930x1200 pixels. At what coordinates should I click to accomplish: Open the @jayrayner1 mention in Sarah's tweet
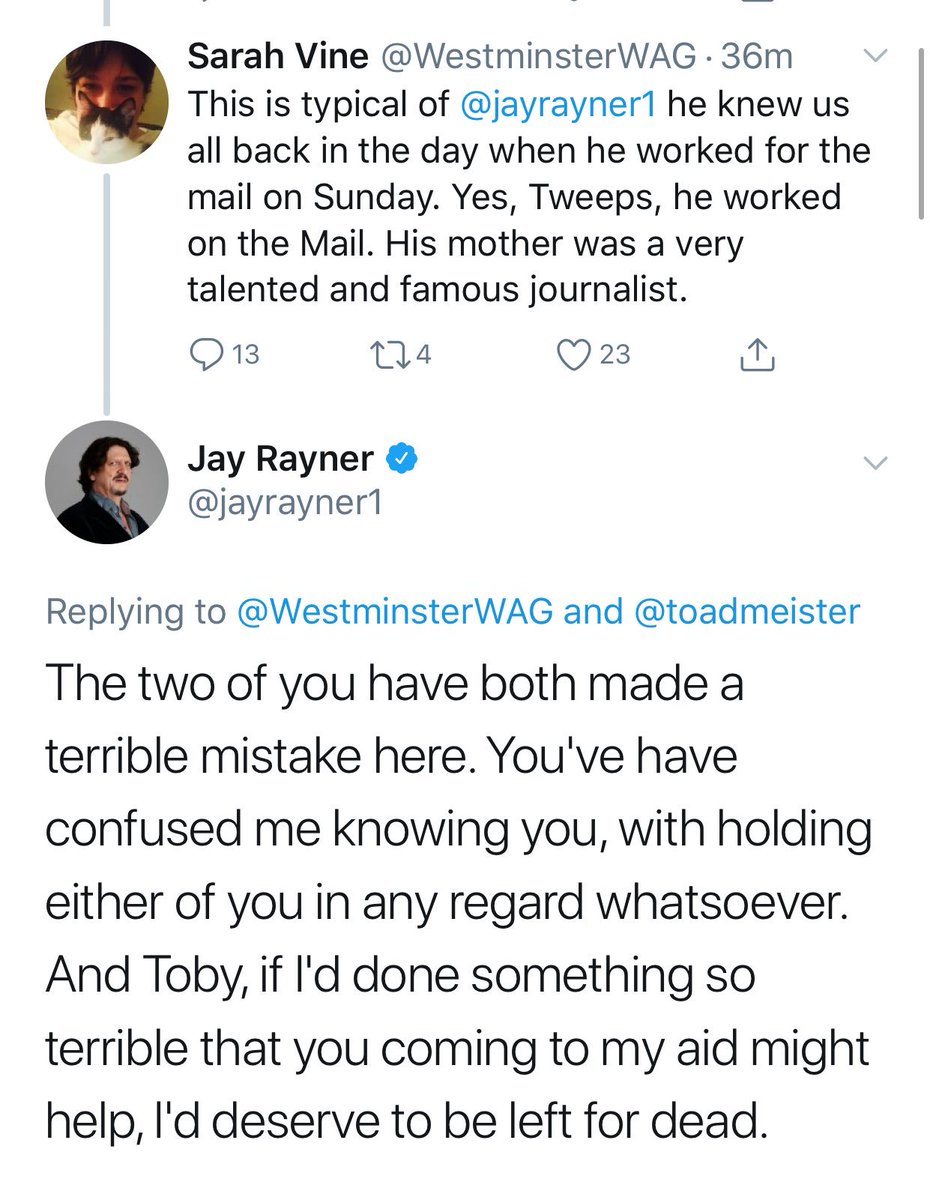click(558, 104)
